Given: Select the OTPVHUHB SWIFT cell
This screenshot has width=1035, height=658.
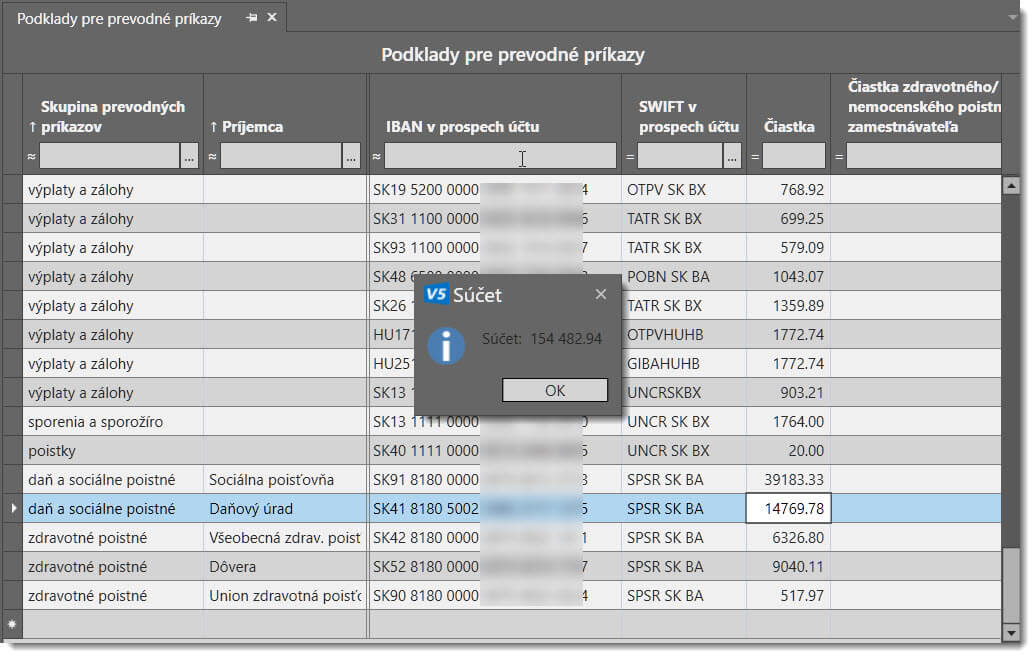Looking at the screenshot, I should pyautogui.click(x=684, y=335).
